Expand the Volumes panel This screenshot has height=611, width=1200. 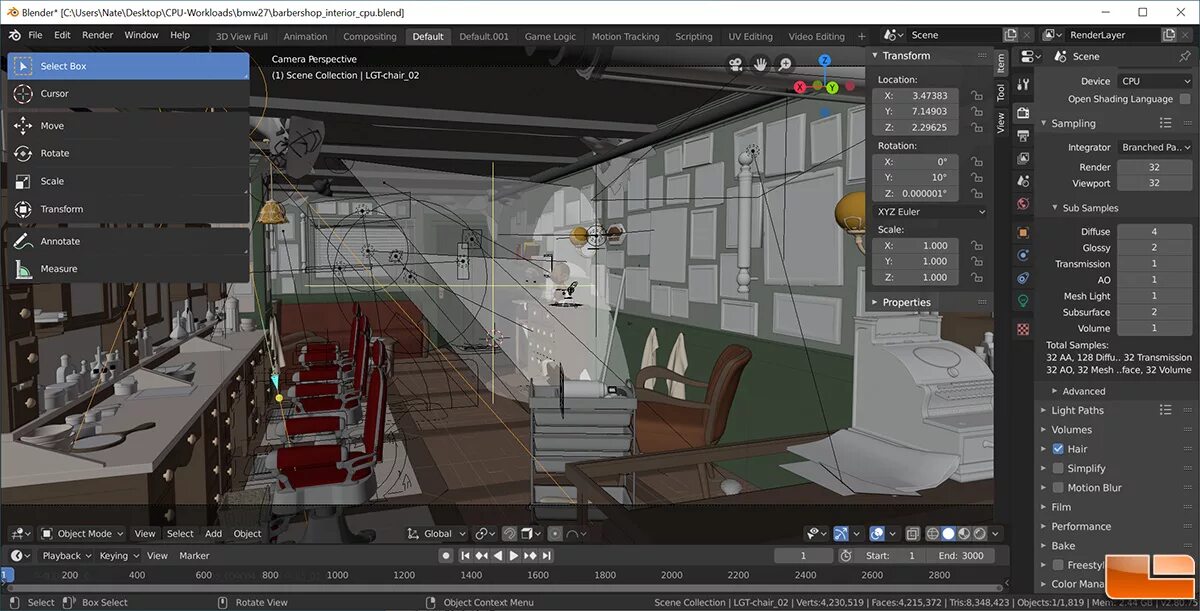(1071, 430)
